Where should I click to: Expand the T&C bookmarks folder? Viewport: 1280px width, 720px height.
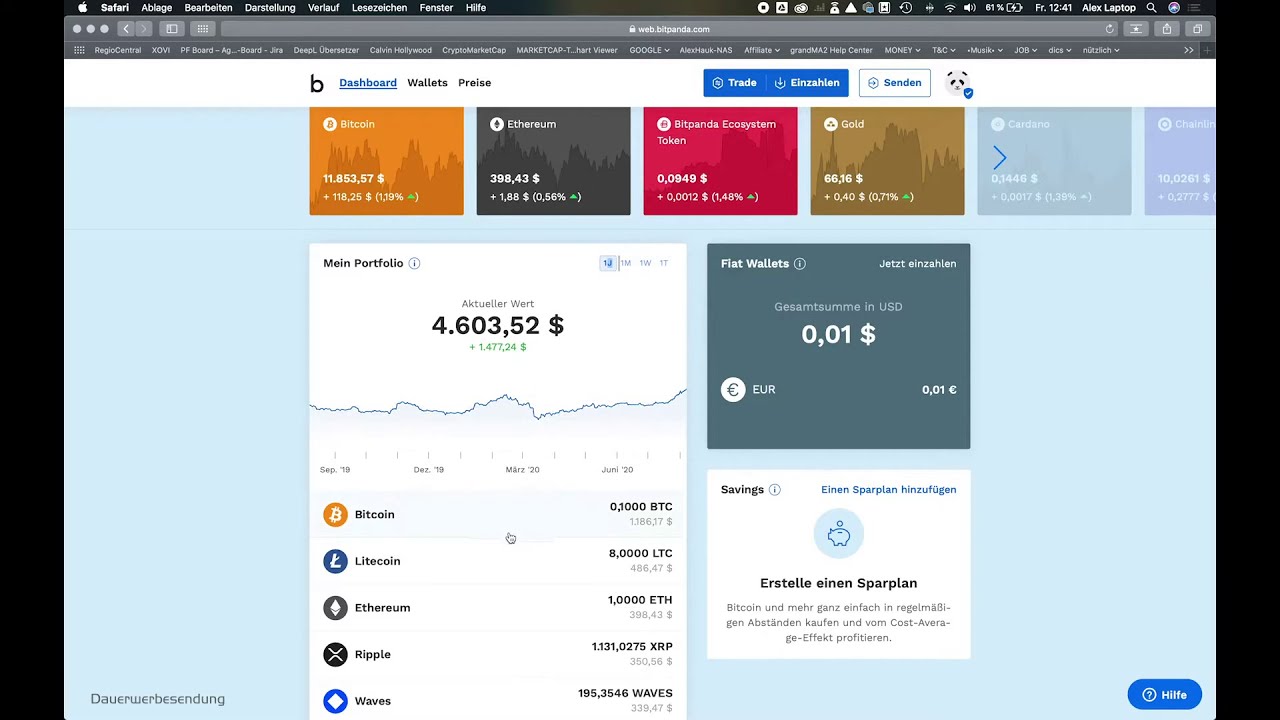(x=943, y=50)
